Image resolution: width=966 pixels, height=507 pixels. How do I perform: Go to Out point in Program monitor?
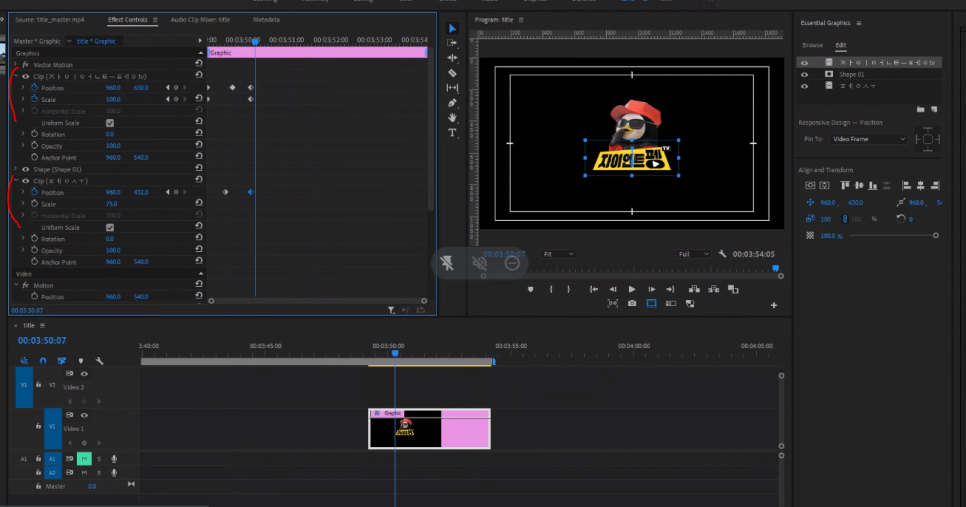(670, 289)
